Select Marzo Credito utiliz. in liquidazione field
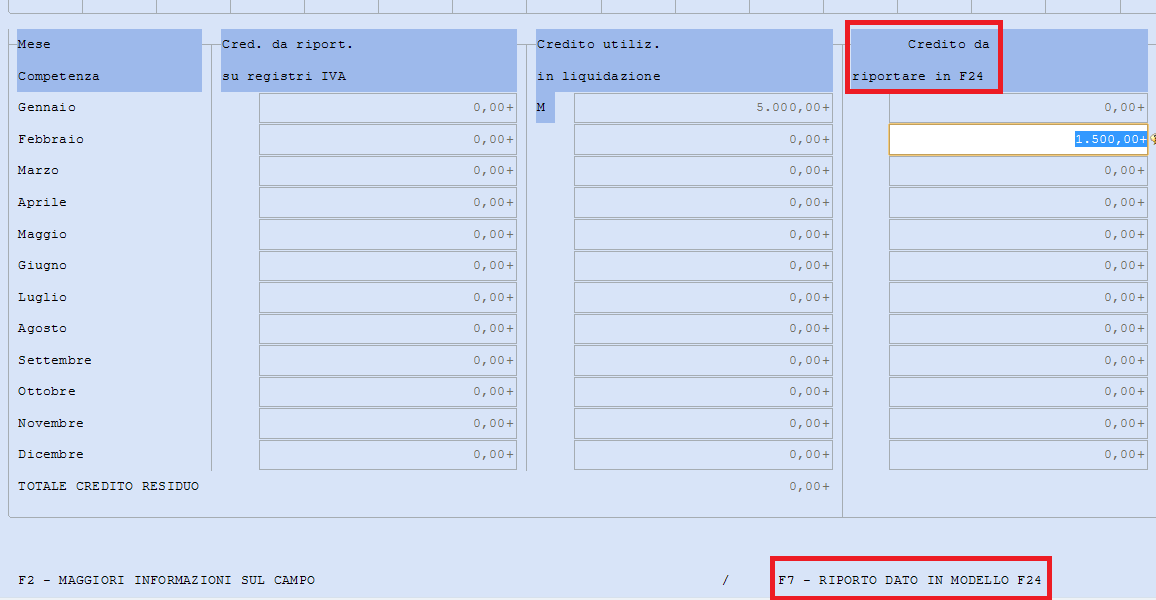Image resolution: width=1156 pixels, height=600 pixels. pyautogui.click(x=703, y=170)
